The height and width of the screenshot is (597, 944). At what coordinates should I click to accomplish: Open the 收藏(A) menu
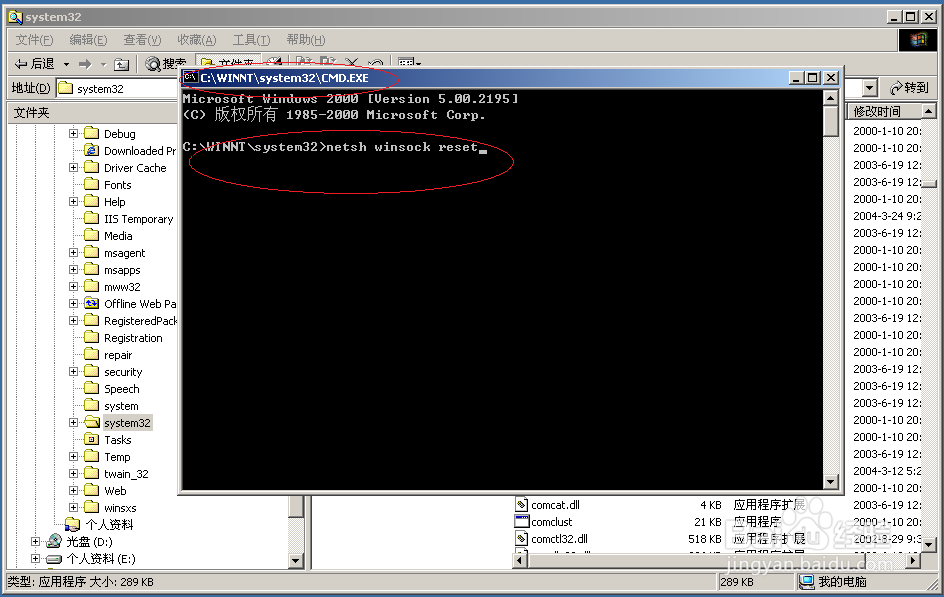pos(196,39)
